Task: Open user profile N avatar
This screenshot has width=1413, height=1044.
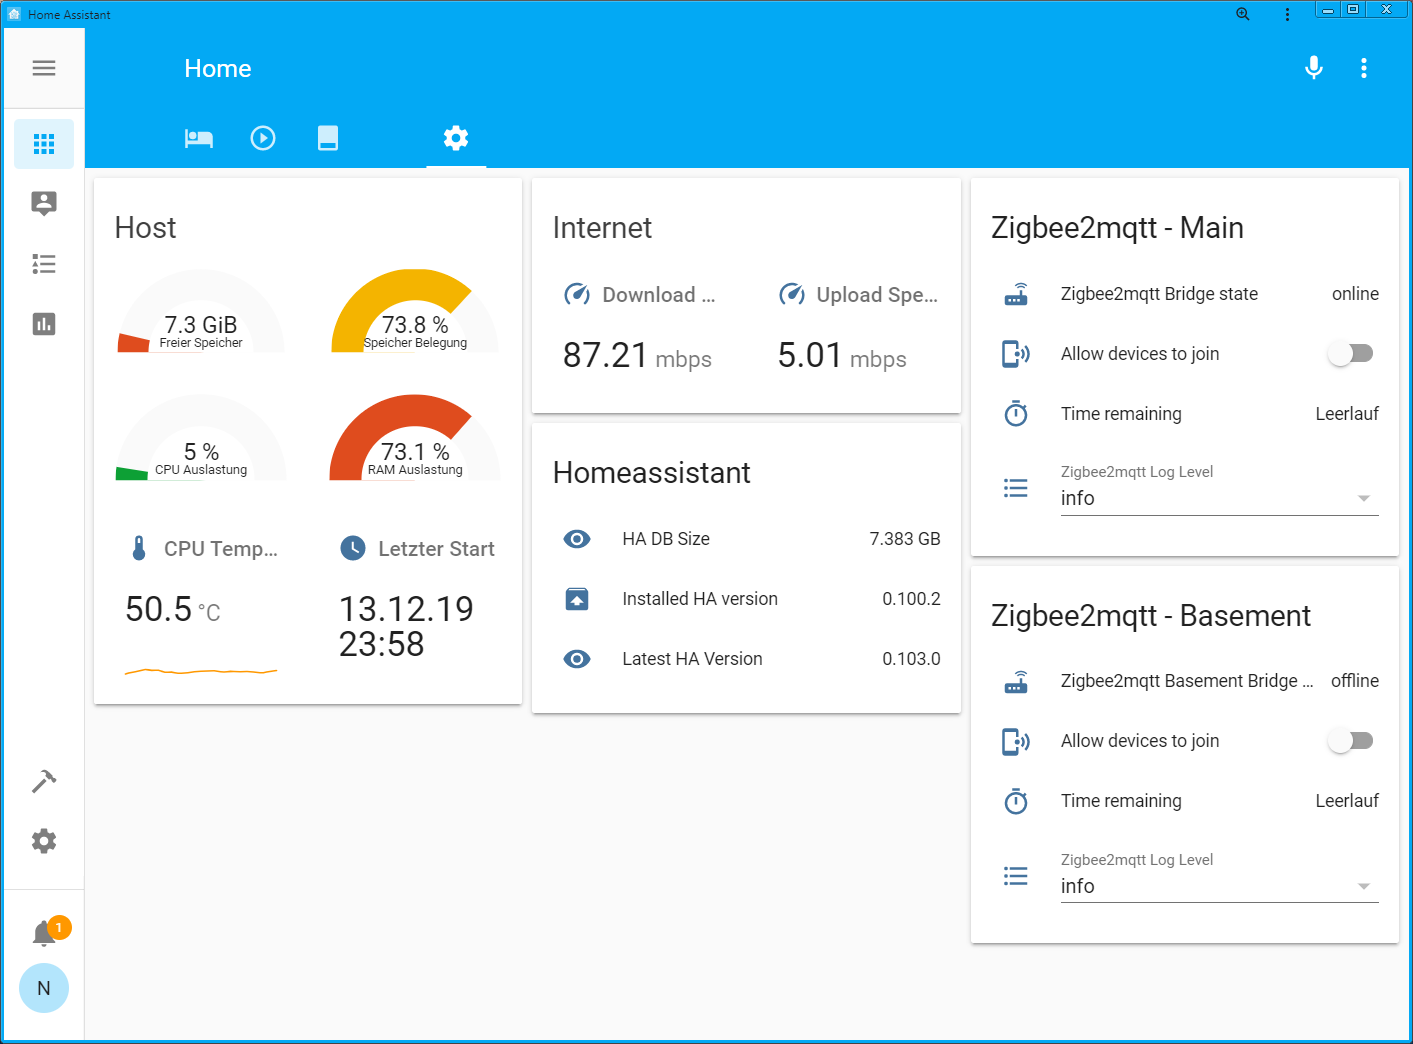Action: pos(44,988)
